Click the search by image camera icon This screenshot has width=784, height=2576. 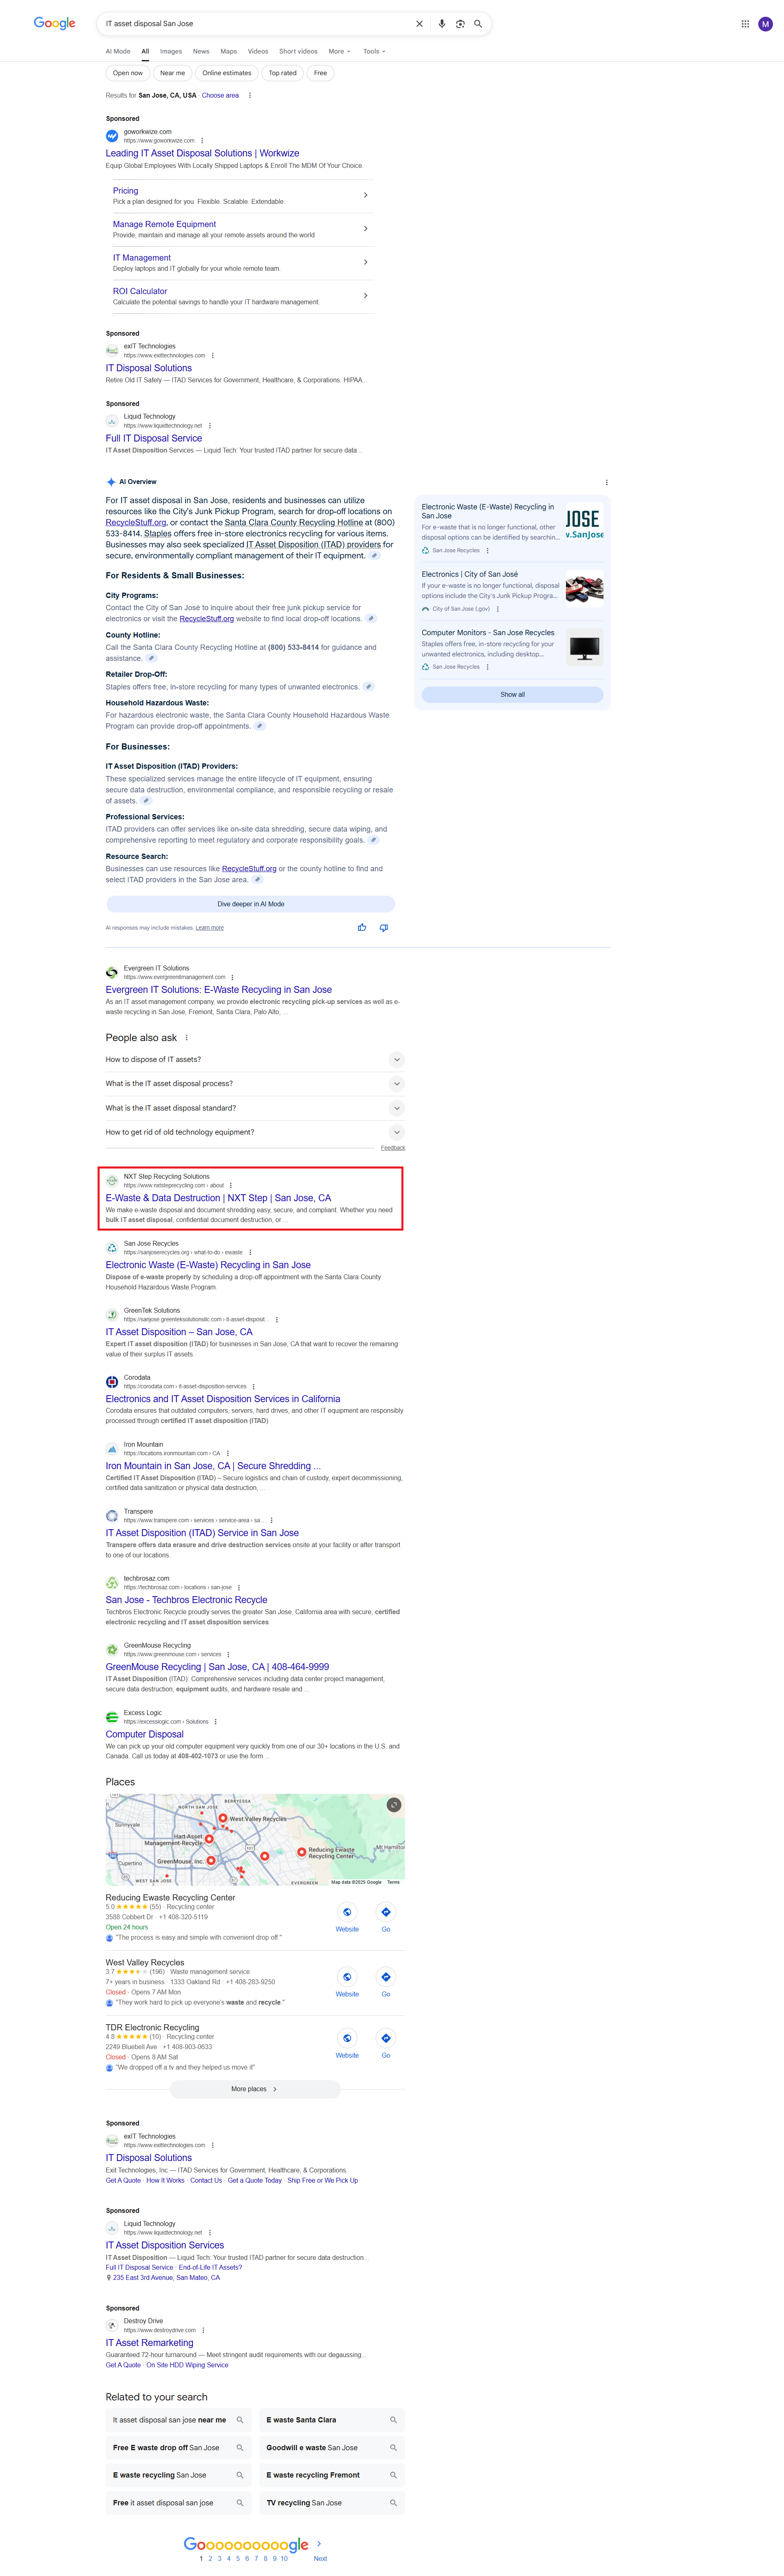(x=460, y=24)
